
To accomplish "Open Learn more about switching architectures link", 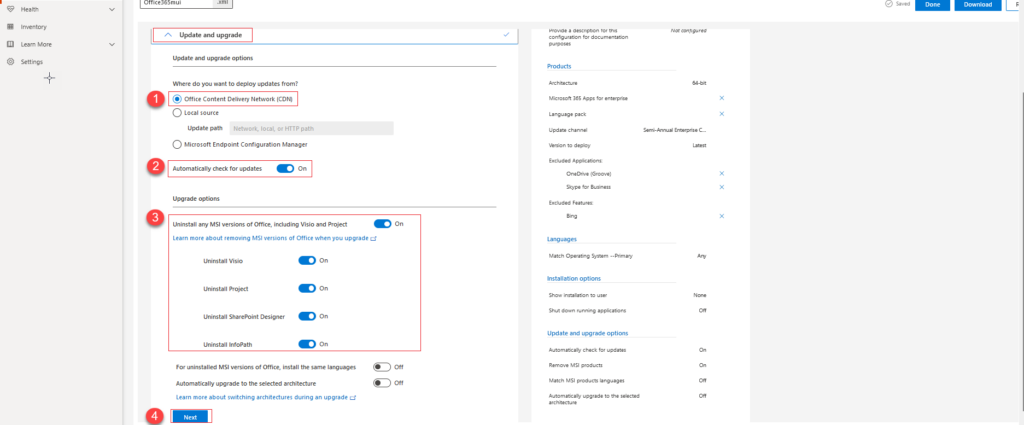I will [262, 397].
